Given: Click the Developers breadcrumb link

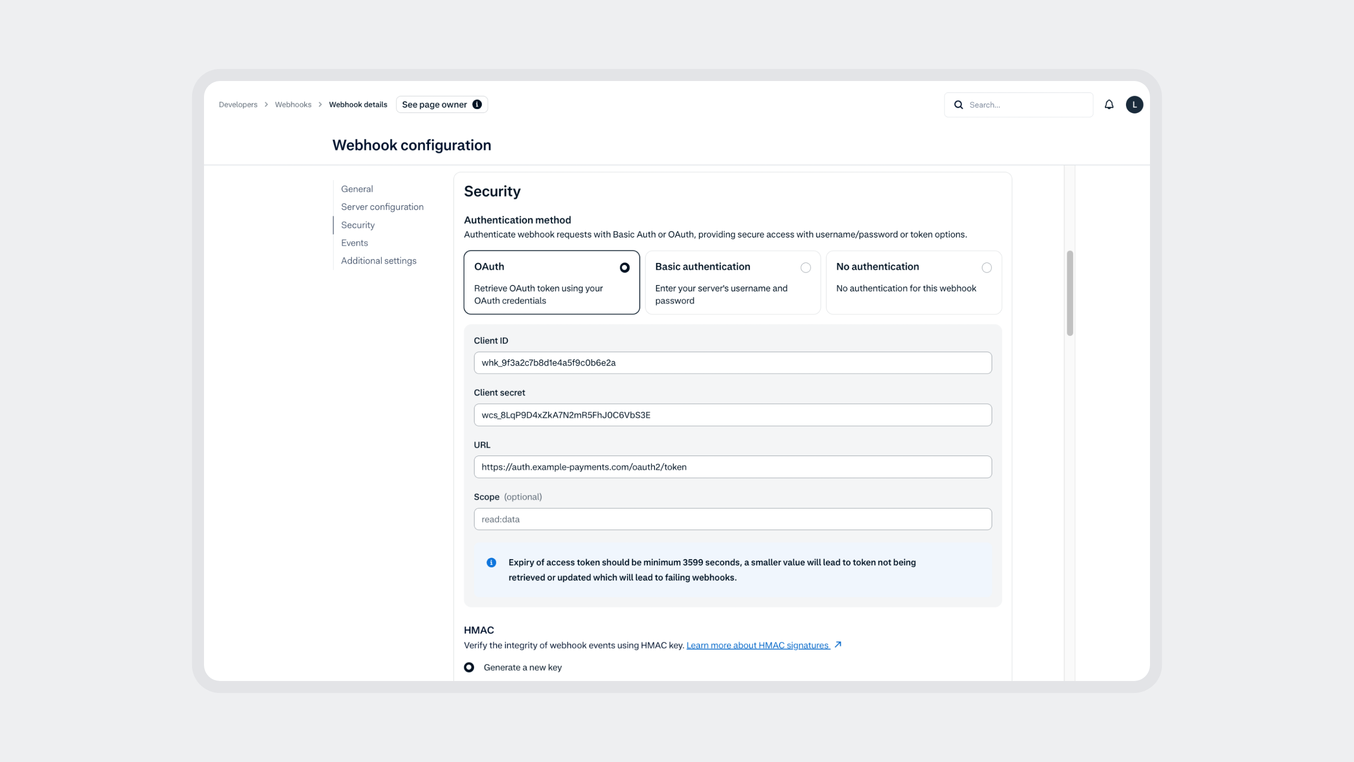Looking at the screenshot, I should [237, 104].
